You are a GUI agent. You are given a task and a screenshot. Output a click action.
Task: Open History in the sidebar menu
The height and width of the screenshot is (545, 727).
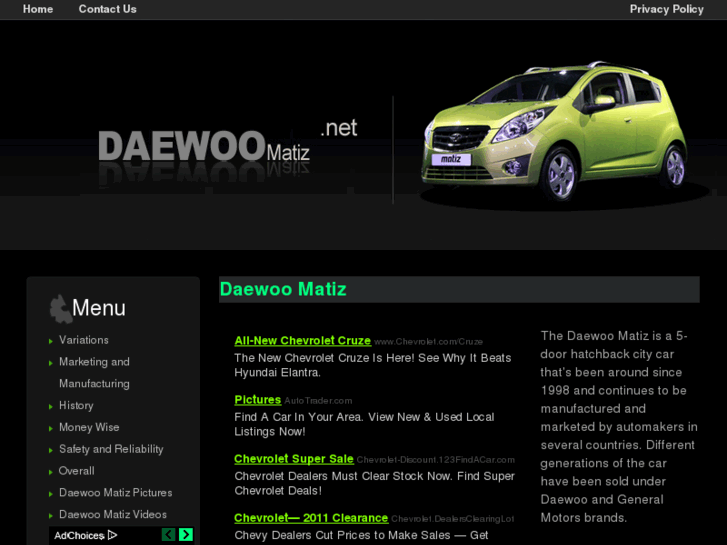[x=76, y=405]
